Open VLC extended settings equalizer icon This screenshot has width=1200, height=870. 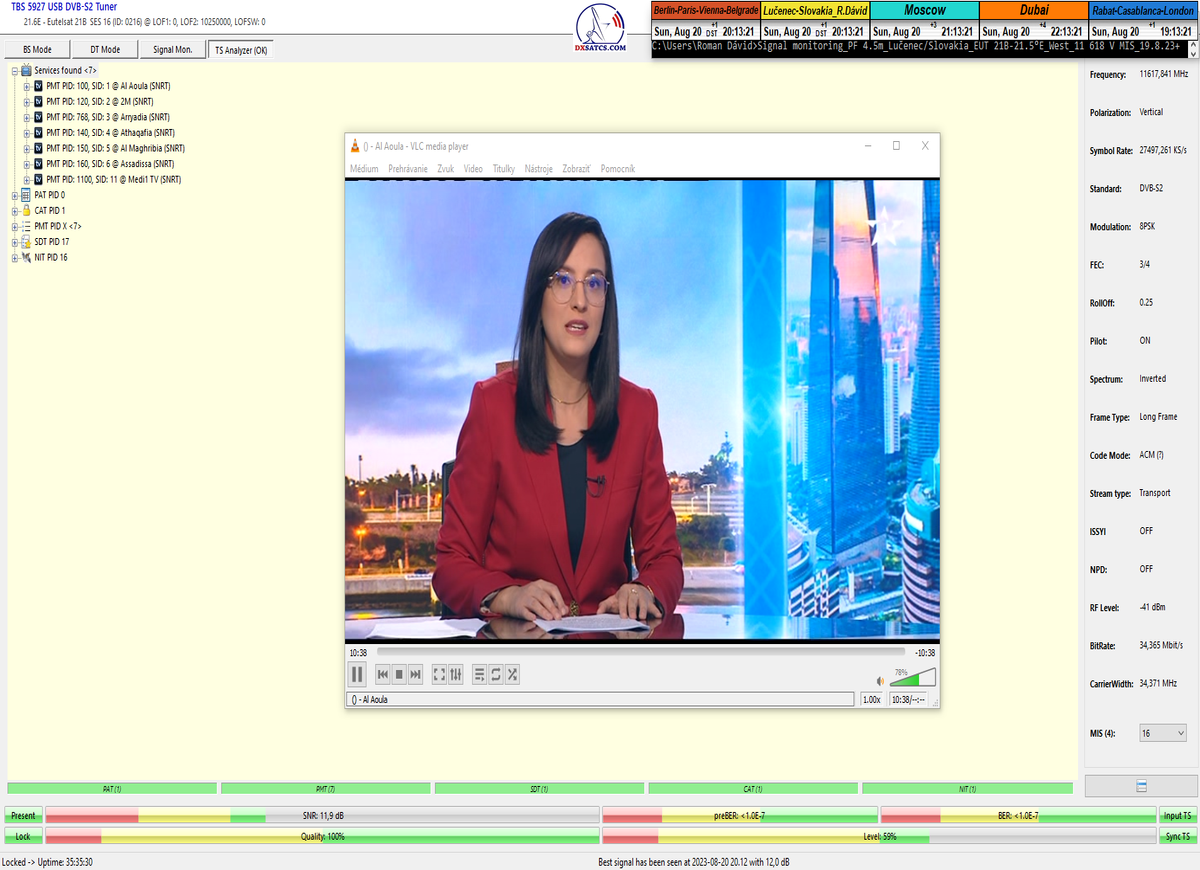[x=456, y=675]
